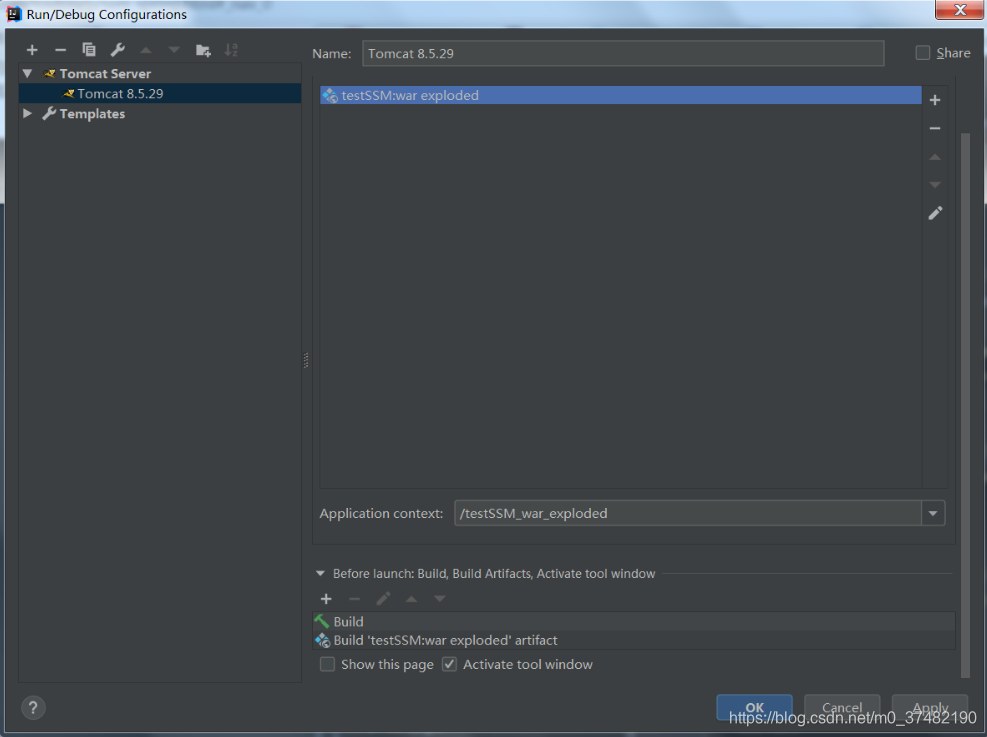Enable Show this page checkbox
987x737 pixels.
click(x=327, y=664)
